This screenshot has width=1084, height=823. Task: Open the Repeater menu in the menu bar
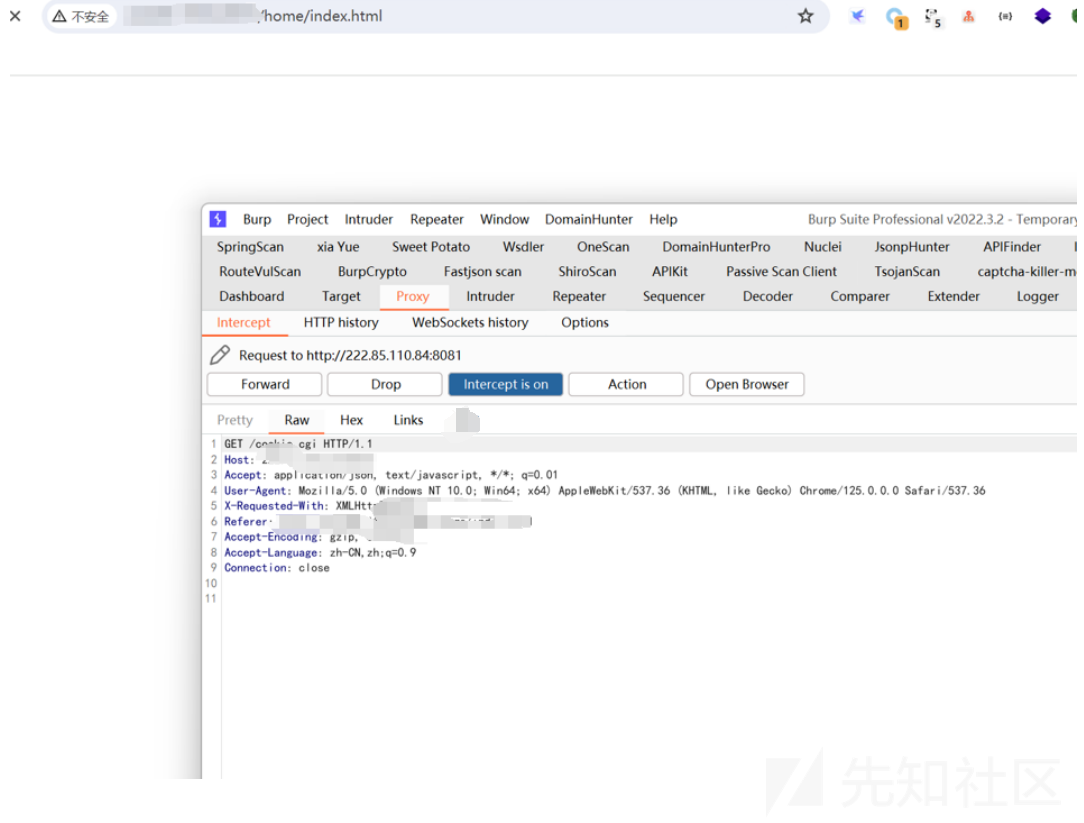[x=436, y=219]
